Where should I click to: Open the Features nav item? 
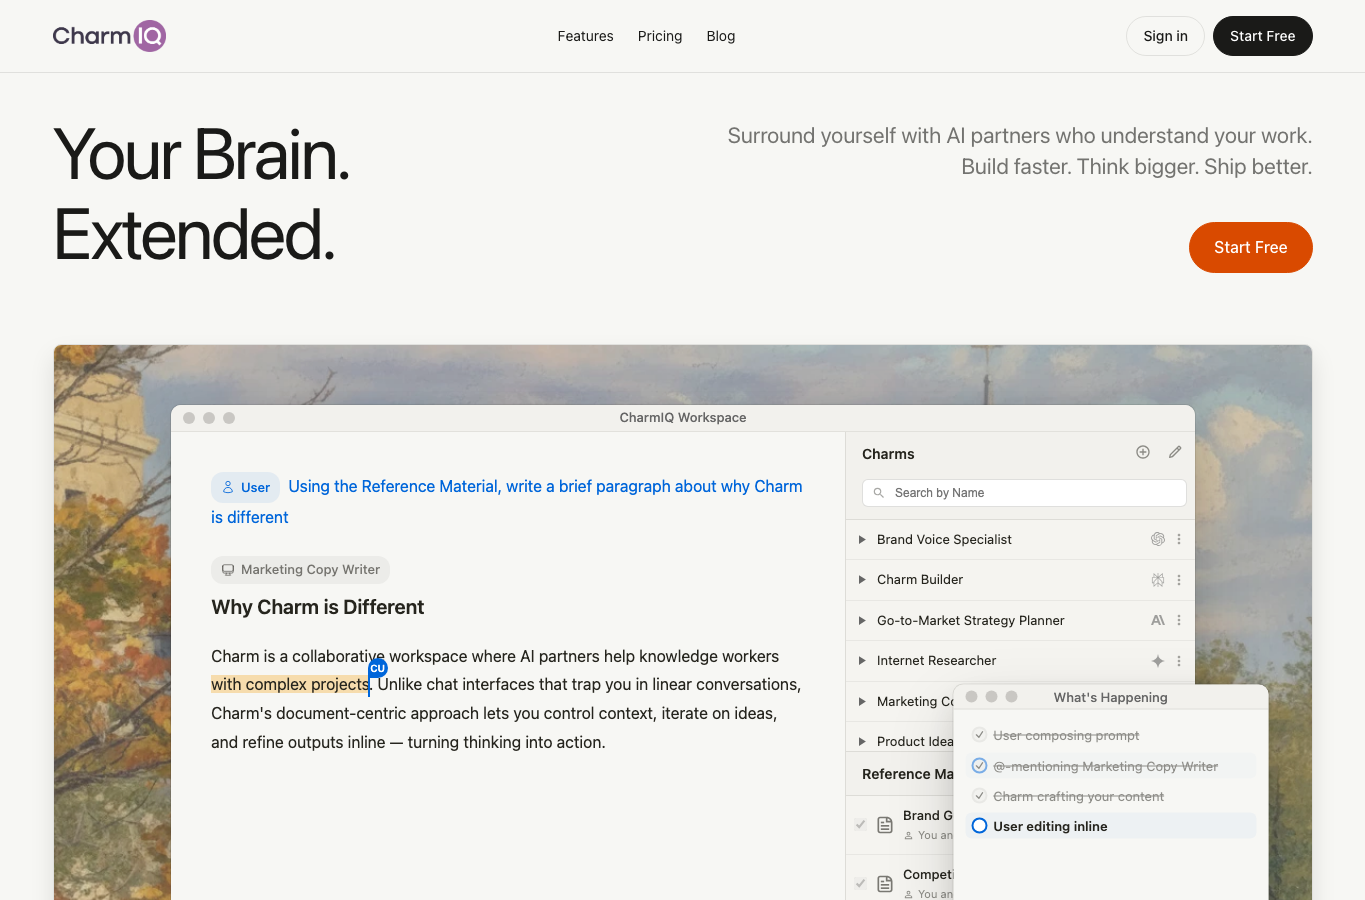(x=586, y=36)
